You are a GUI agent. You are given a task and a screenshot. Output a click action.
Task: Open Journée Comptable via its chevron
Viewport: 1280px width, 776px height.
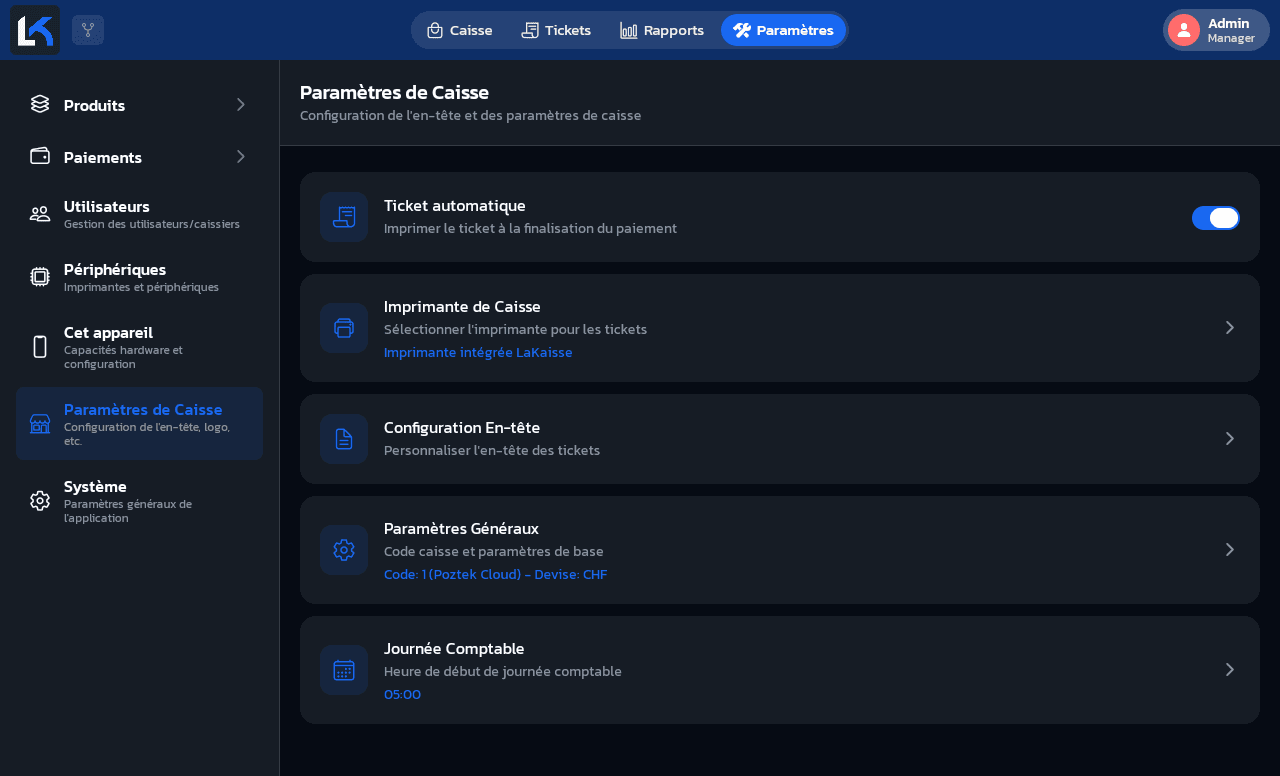[x=1230, y=670]
